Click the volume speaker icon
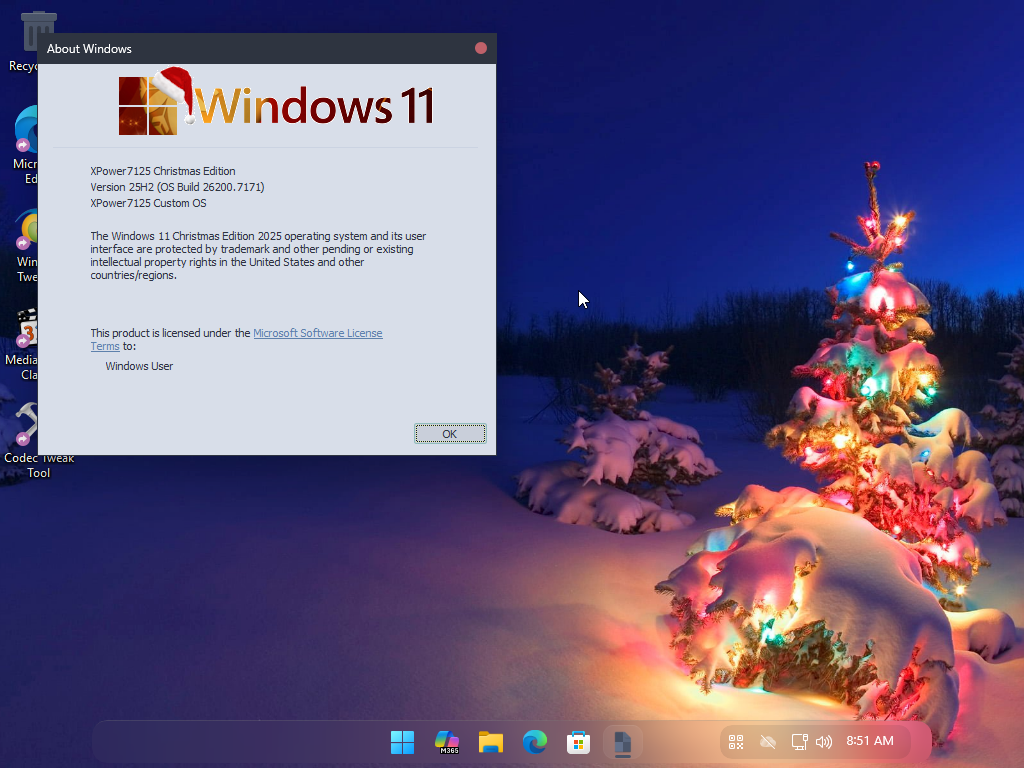This screenshot has width=1024, height=768. coord(824,742)
